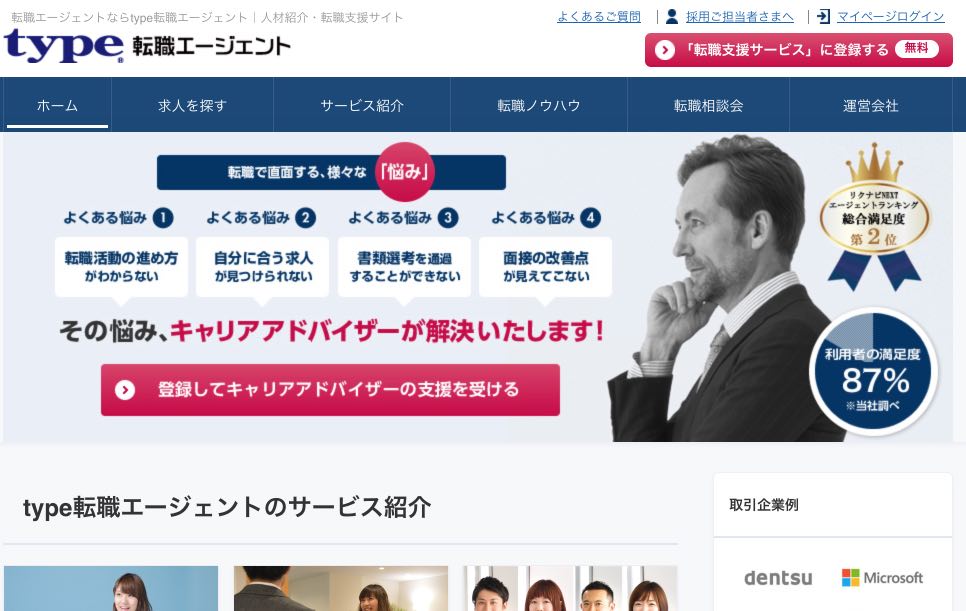The height and width of the screenshot is (611, 966).
Task: Open the よくあるご質問 link
Action: pyautogui.click(x=599, y=17)
